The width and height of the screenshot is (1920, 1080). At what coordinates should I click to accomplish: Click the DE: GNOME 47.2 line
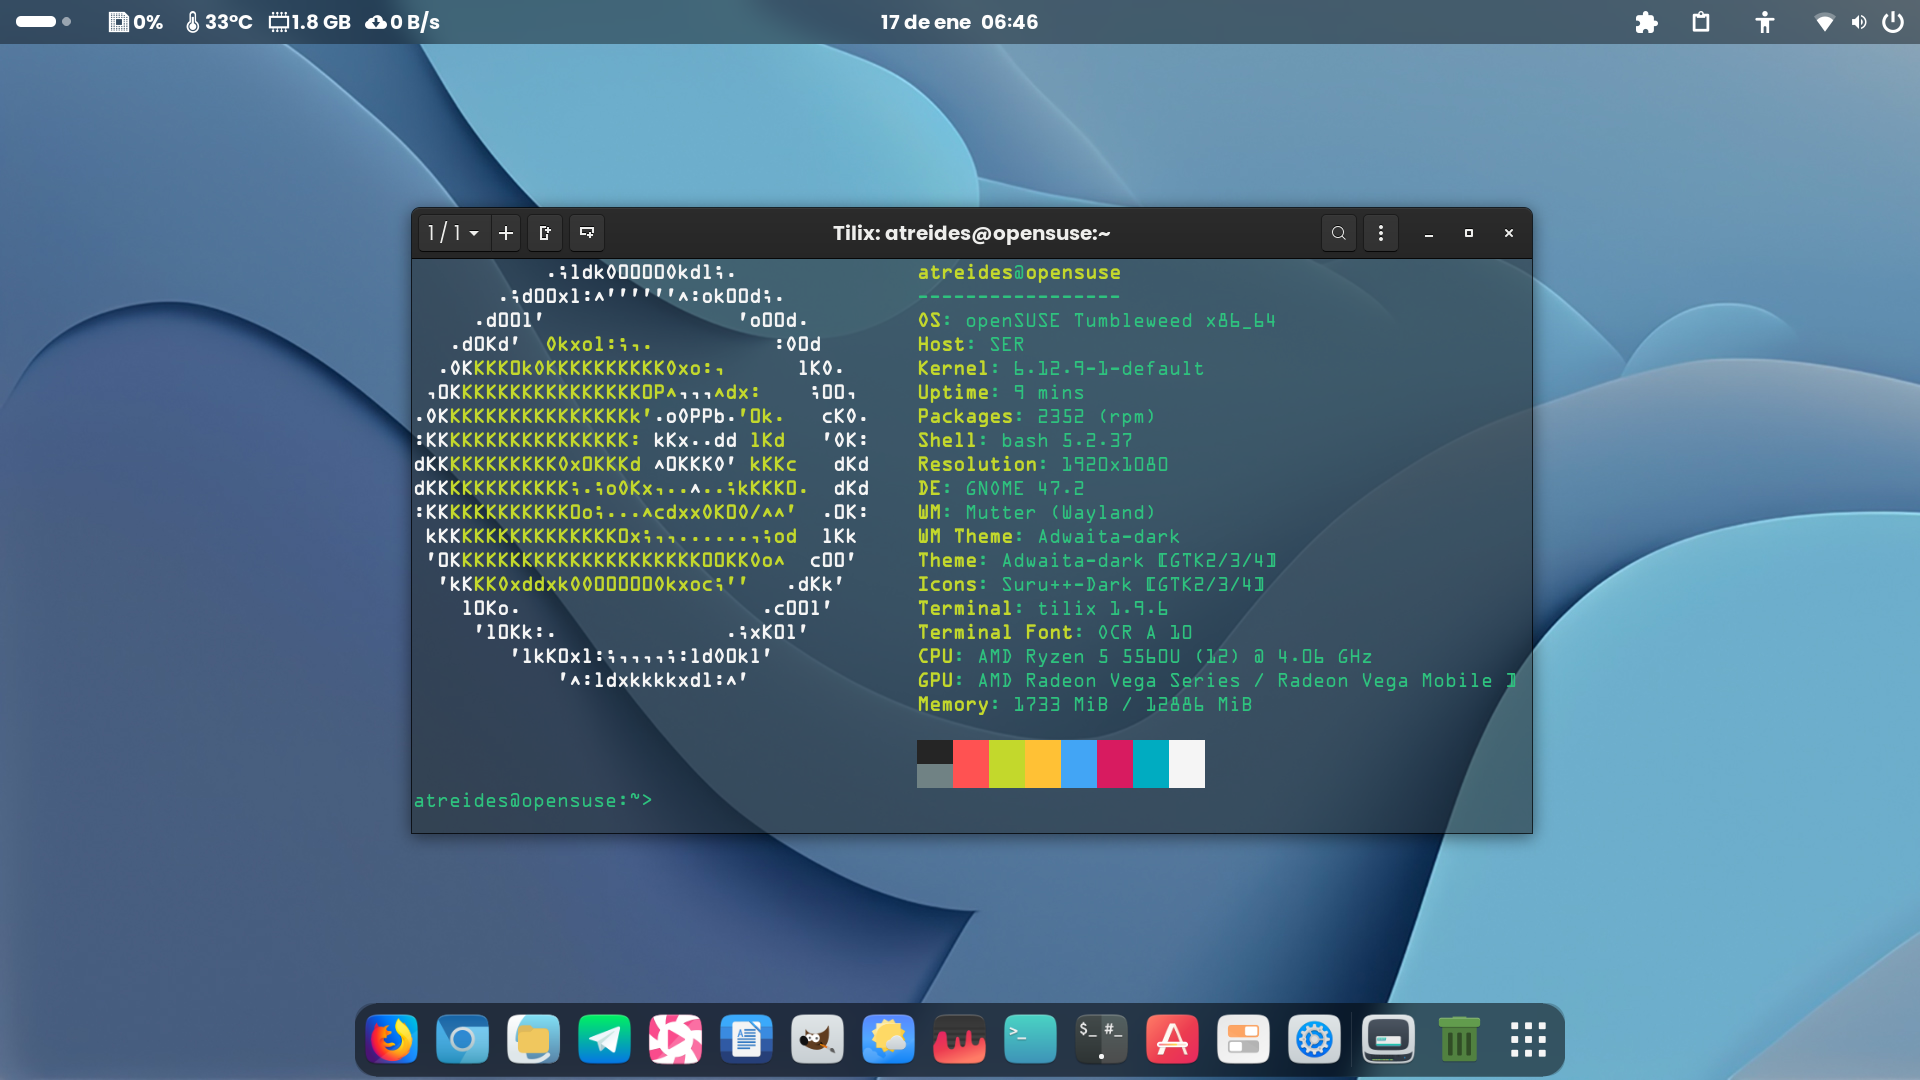1001,489
